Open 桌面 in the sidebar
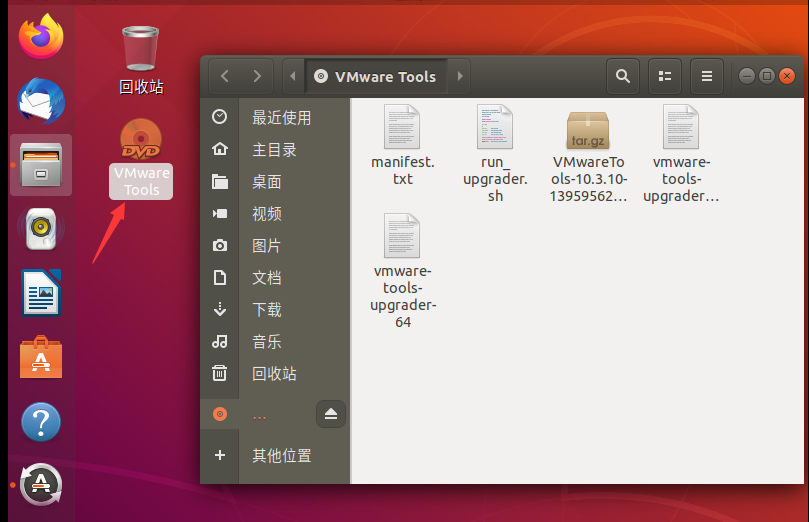809x522 pixels. (x=275, y=182)
